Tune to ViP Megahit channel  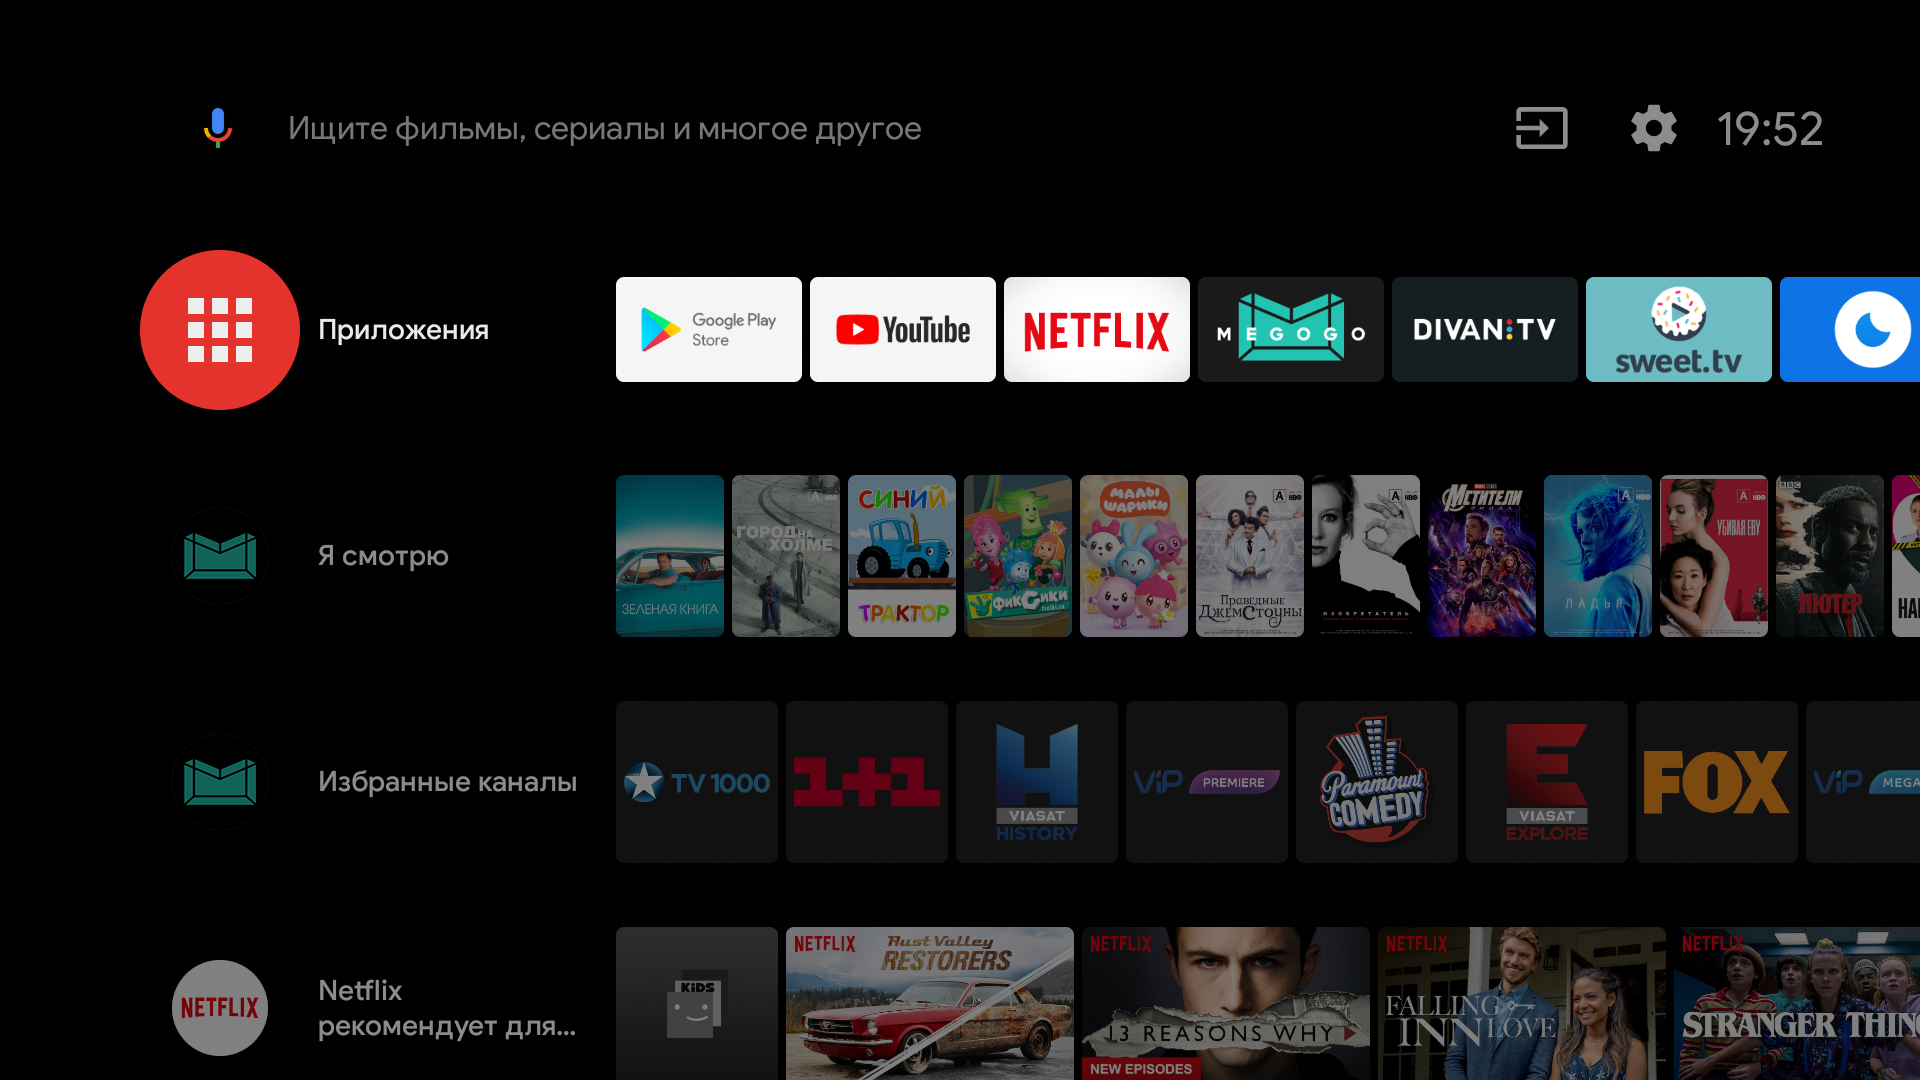(1863, 782)
